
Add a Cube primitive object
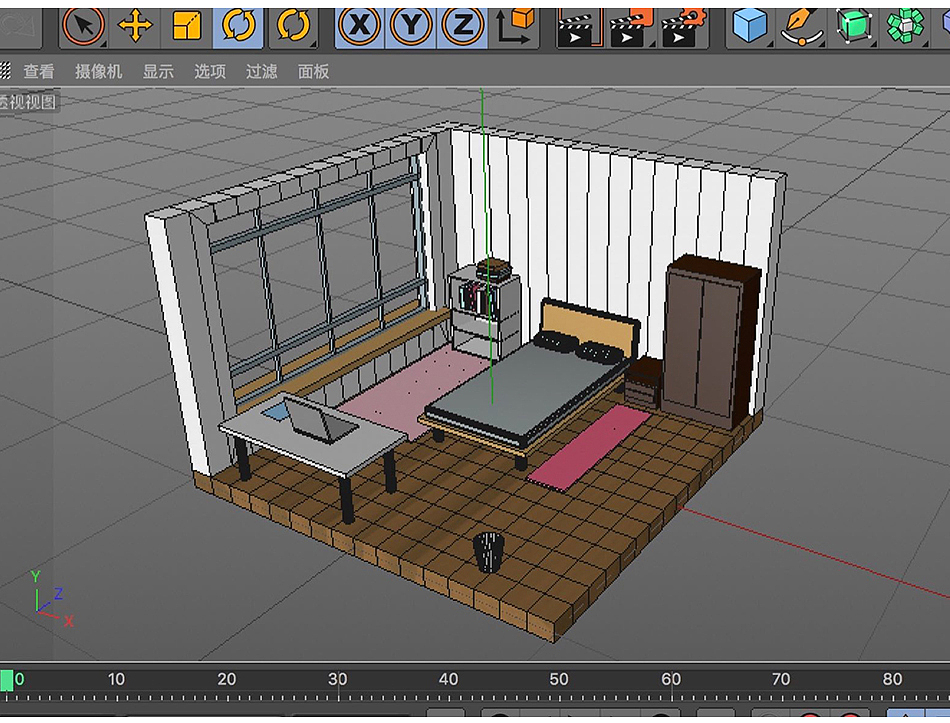(x=750, y=26)
